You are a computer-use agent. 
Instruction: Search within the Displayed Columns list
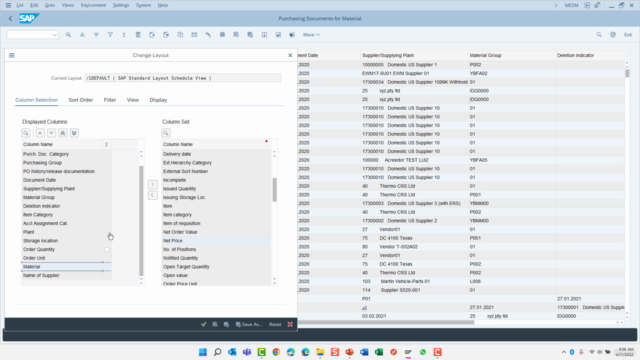26,133
